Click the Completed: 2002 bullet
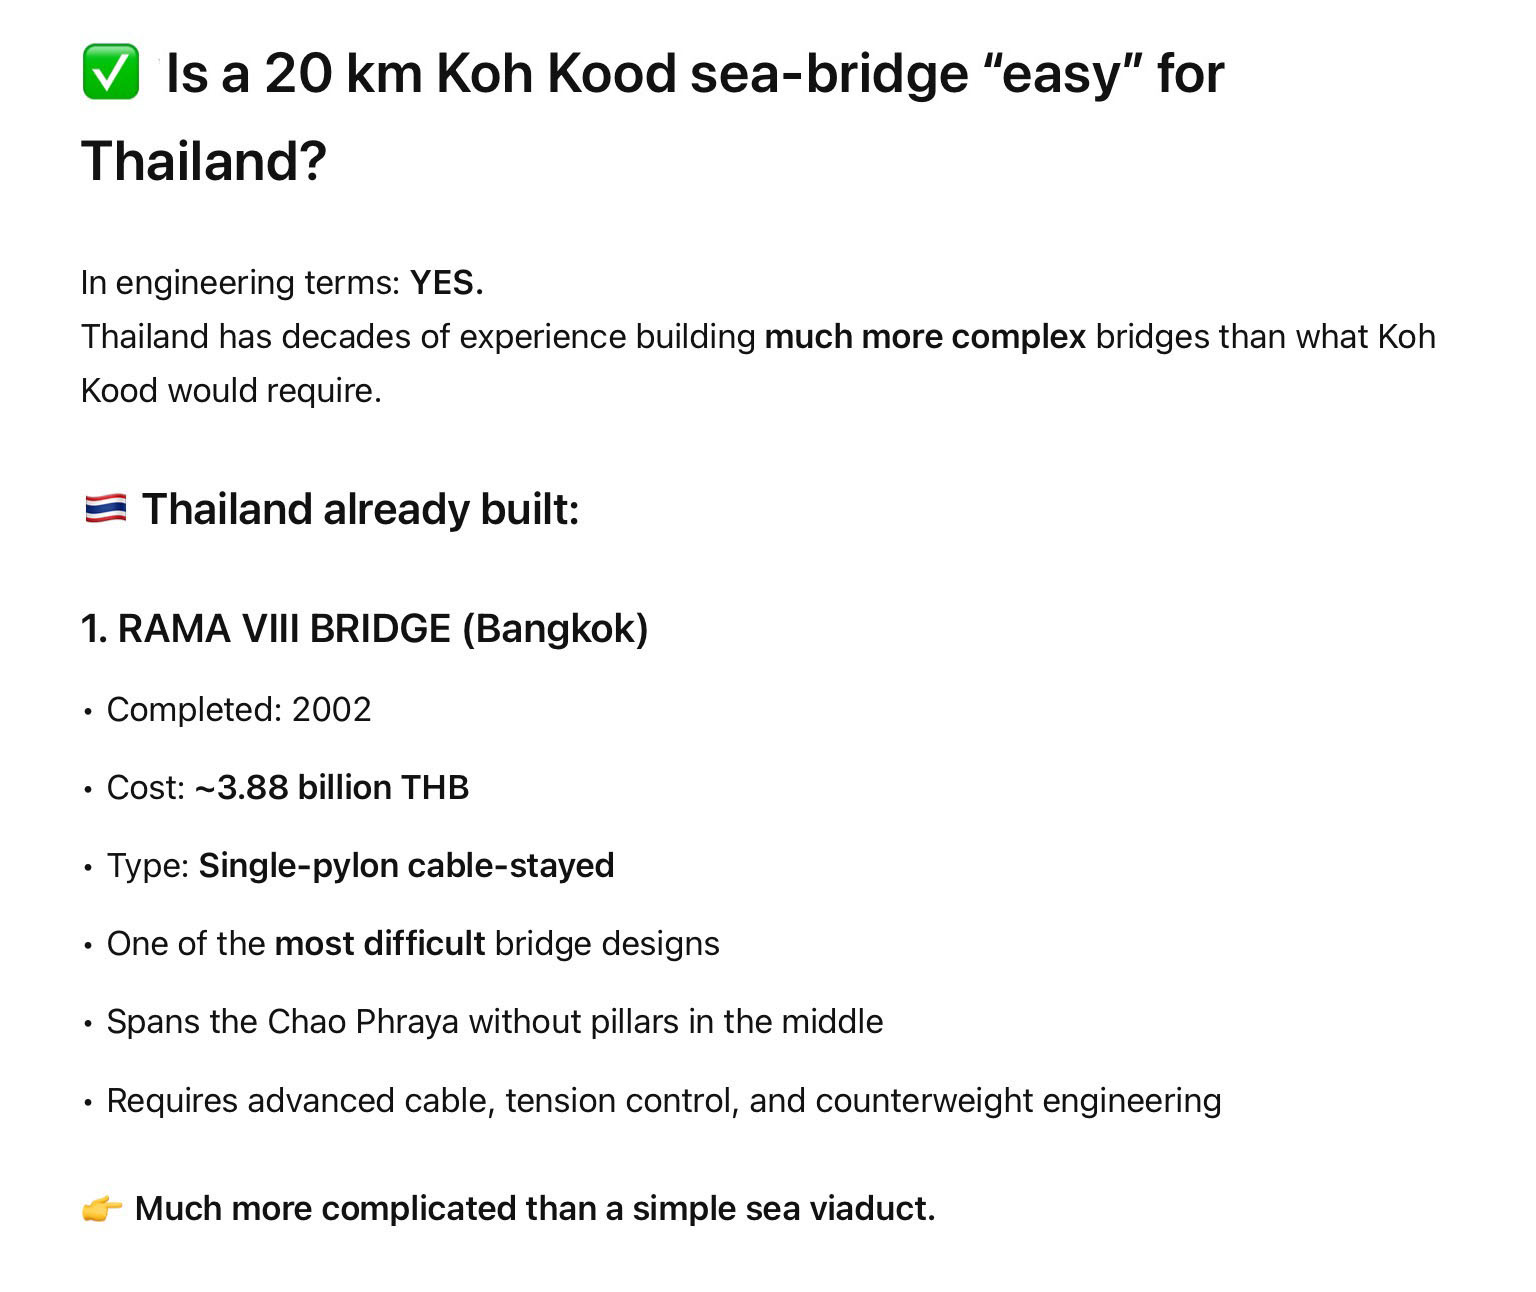The height and width of the screenshot is (1292, 1536). (x=239, y=710)
